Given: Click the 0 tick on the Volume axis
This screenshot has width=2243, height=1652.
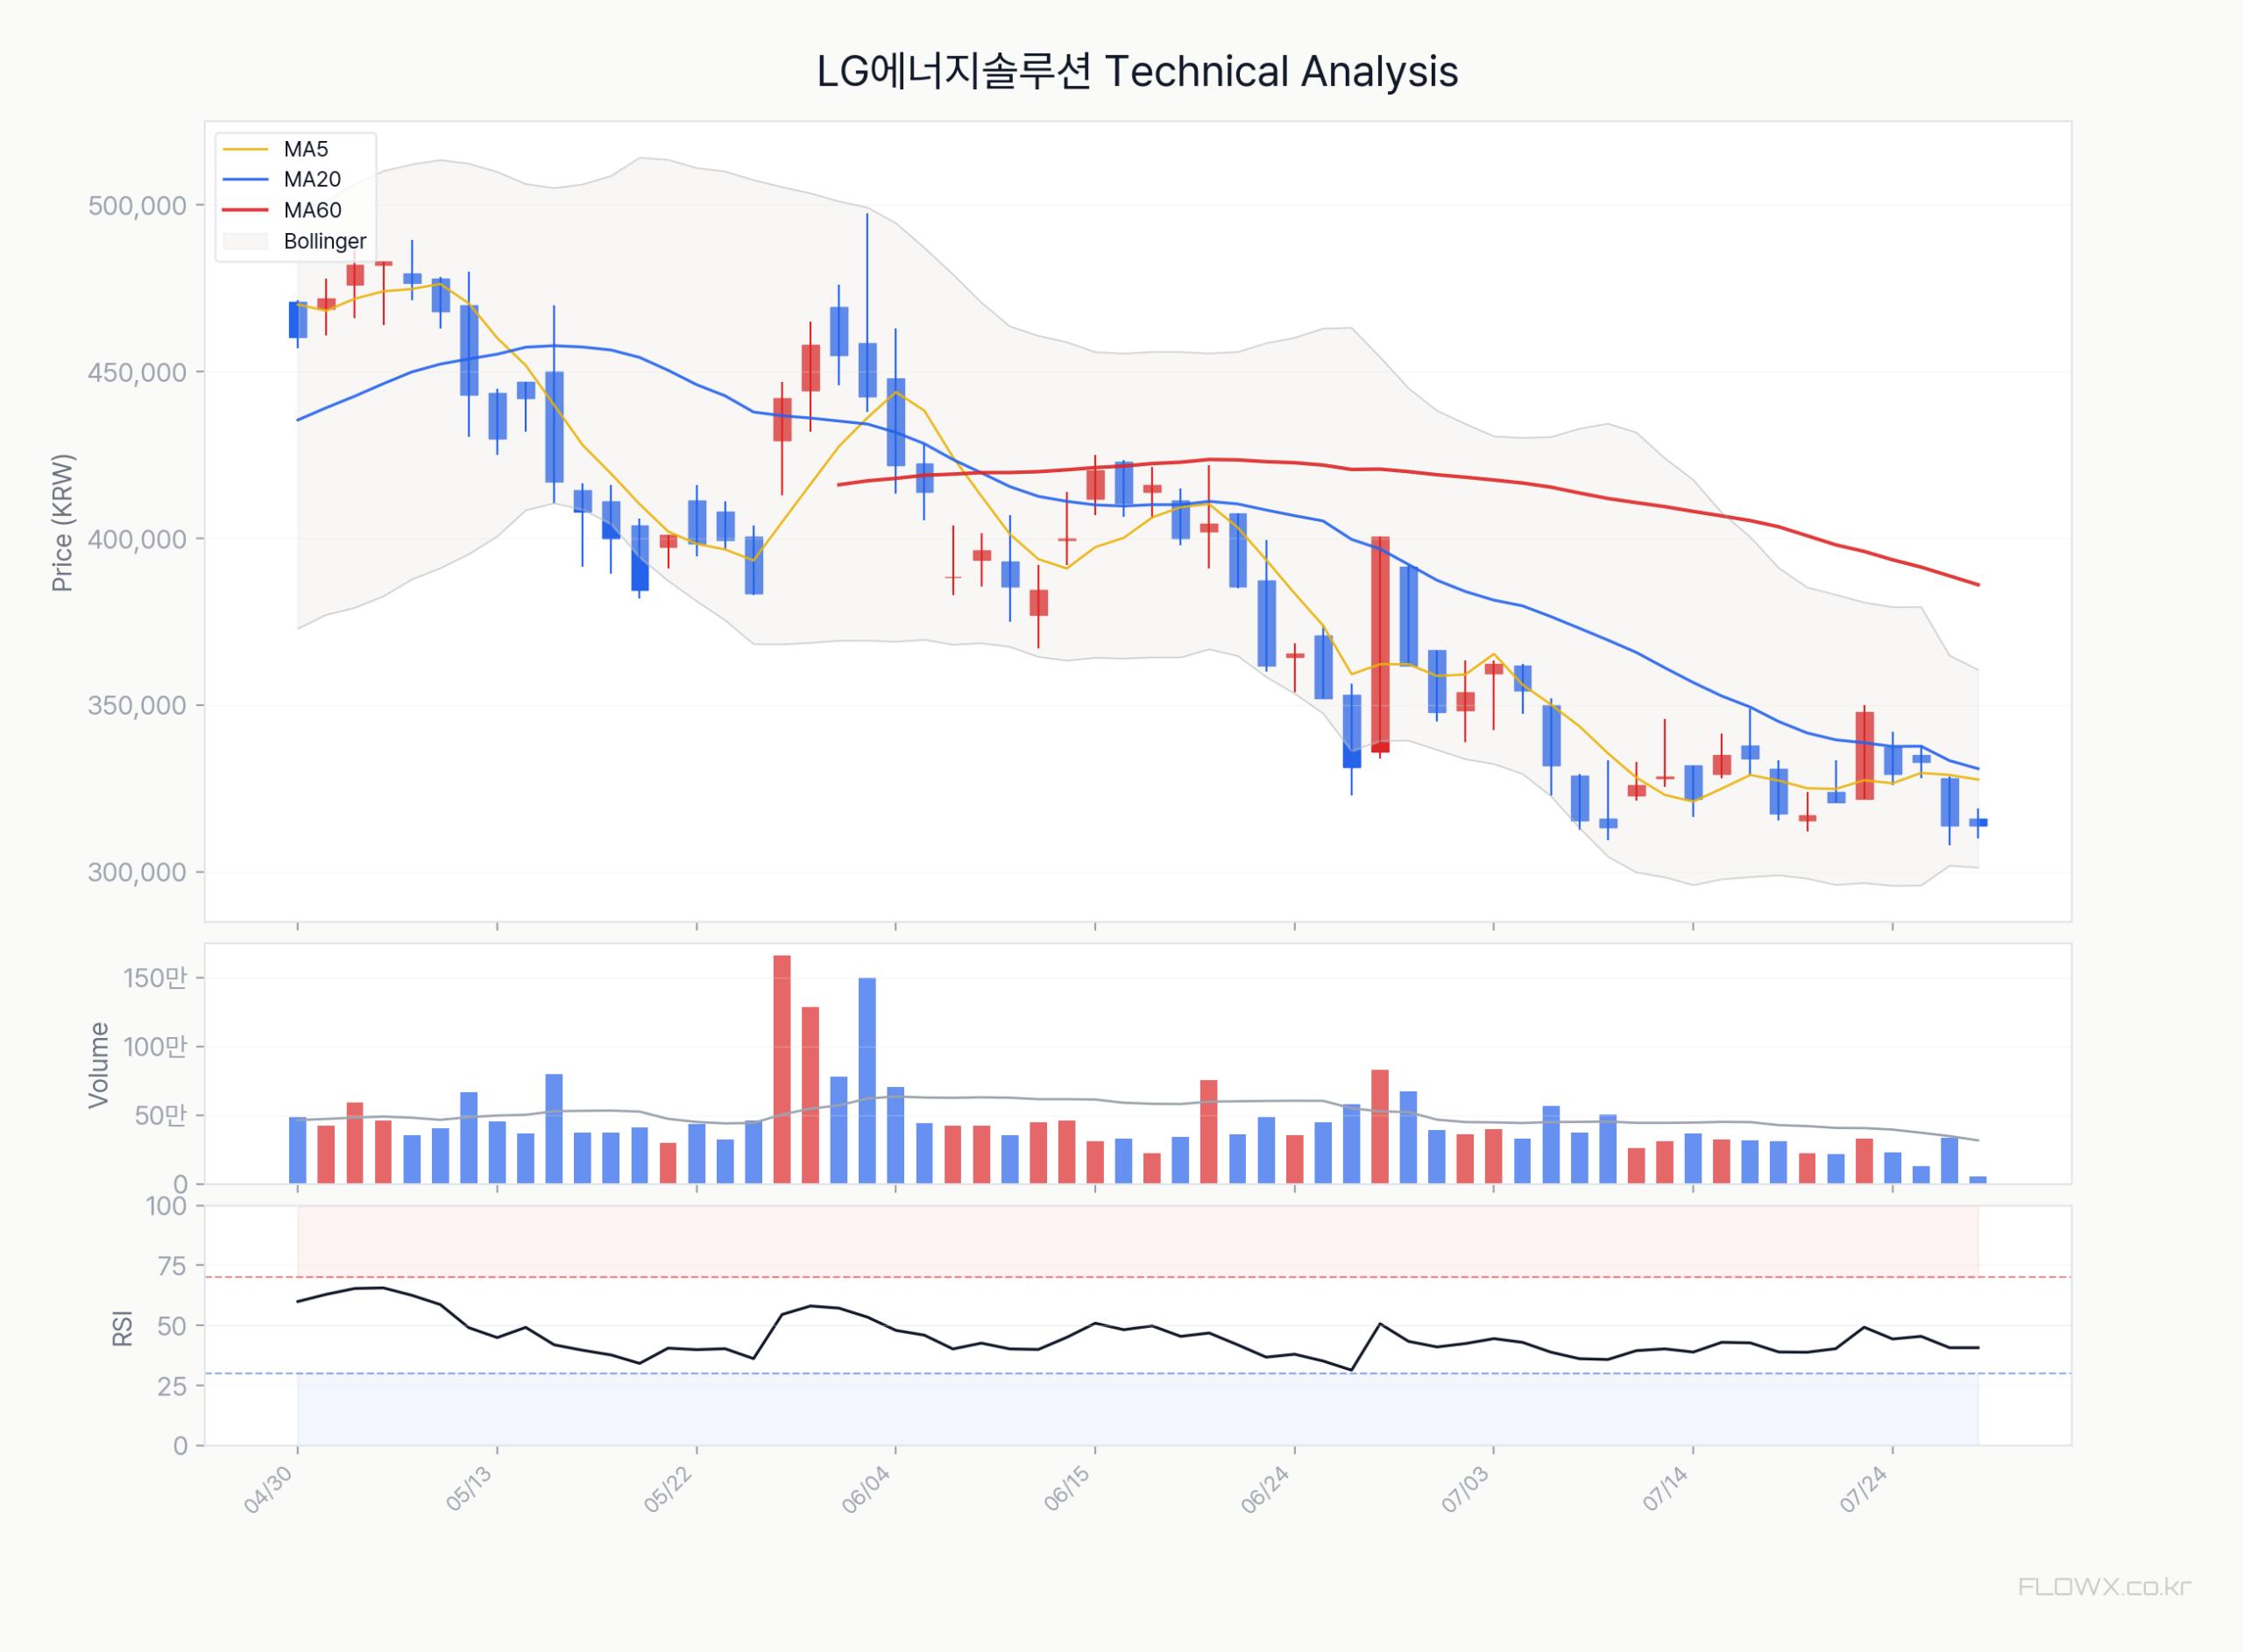Looking at the screenshot, I should click(180, 1184).
